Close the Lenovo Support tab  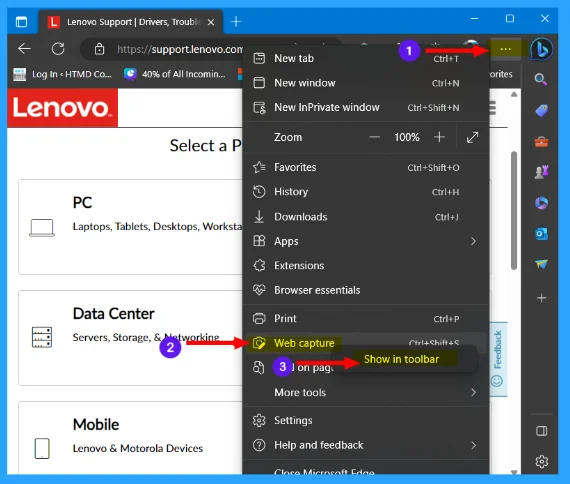[211, 22]
